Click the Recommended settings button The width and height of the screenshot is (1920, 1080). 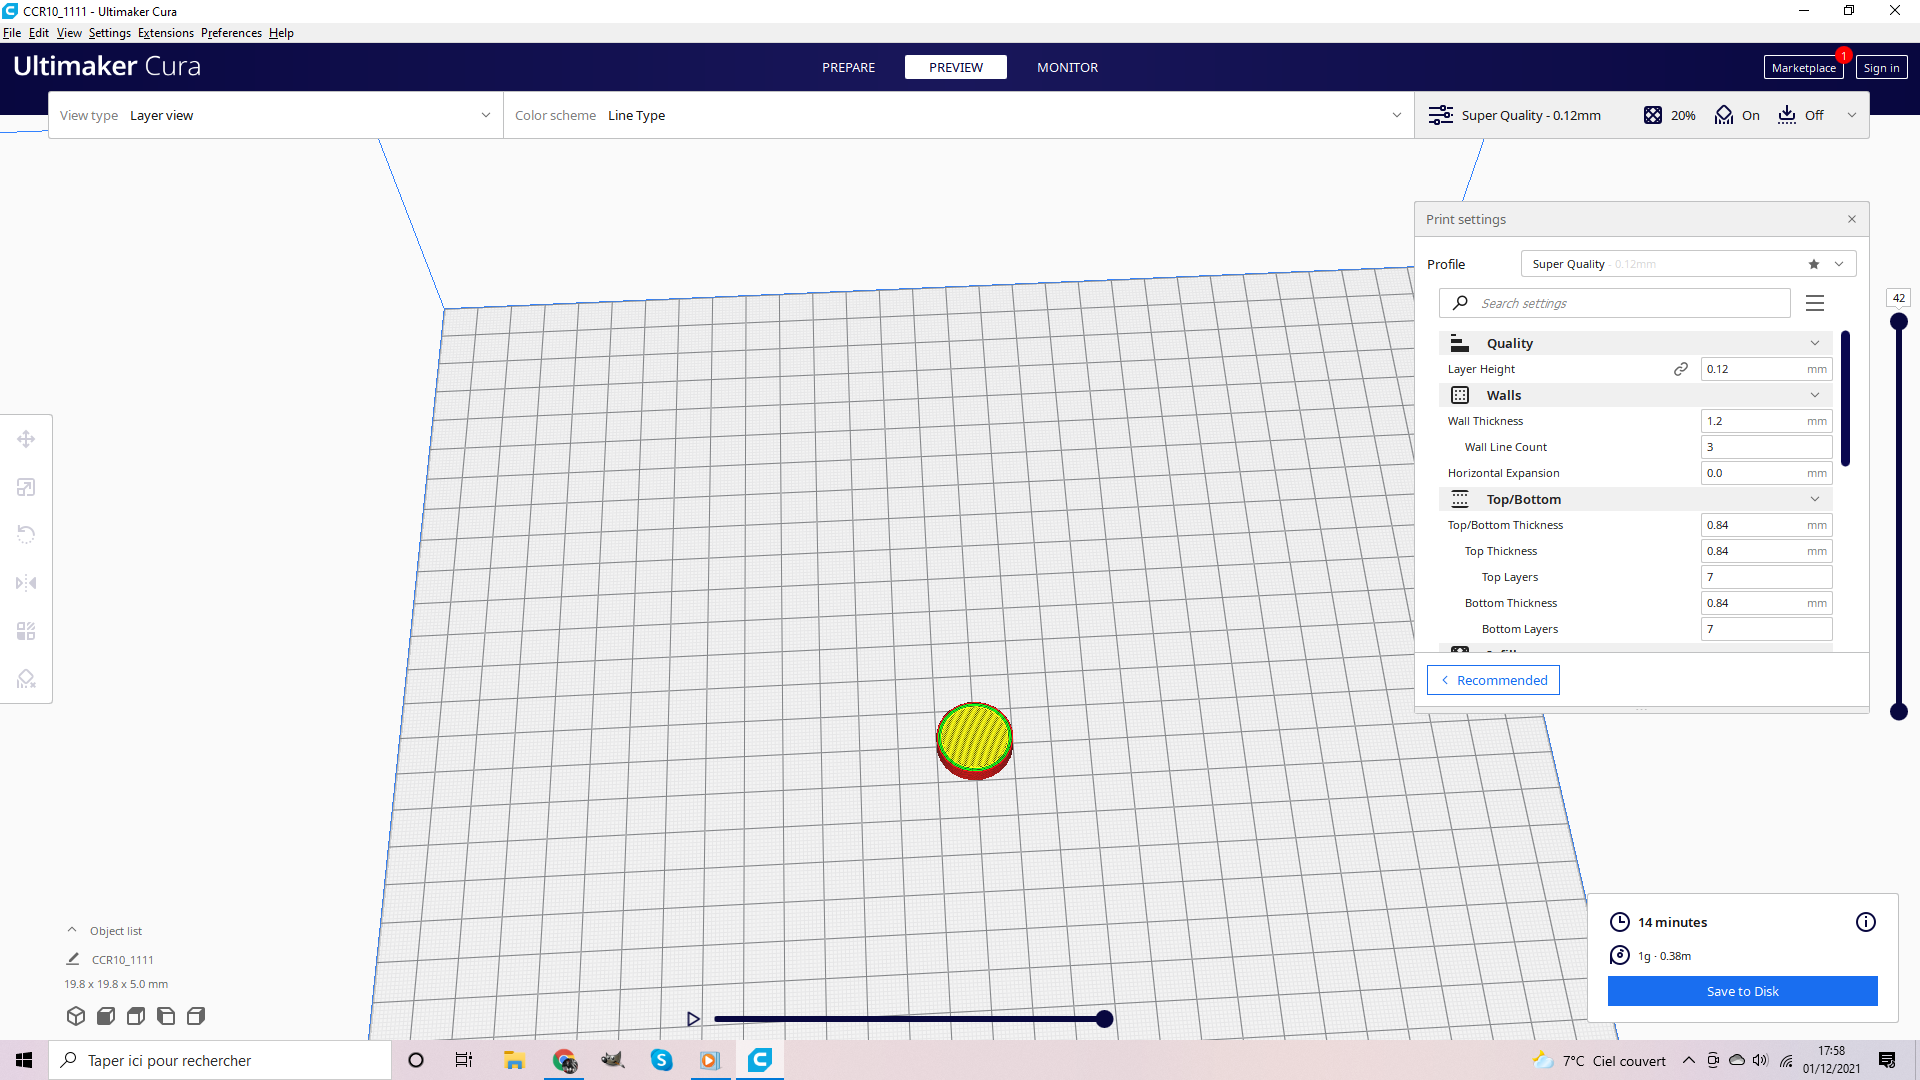click(x=1493, y=680)
